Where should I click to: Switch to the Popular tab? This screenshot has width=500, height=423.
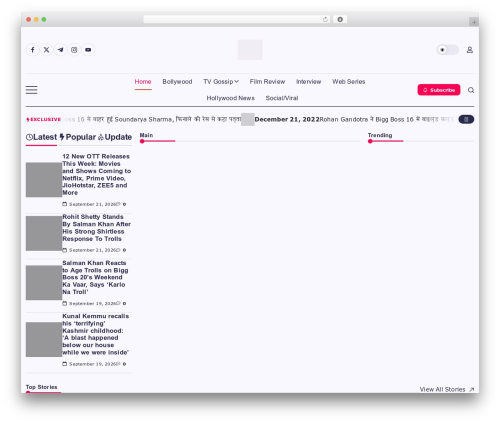(x=78, y=137)
